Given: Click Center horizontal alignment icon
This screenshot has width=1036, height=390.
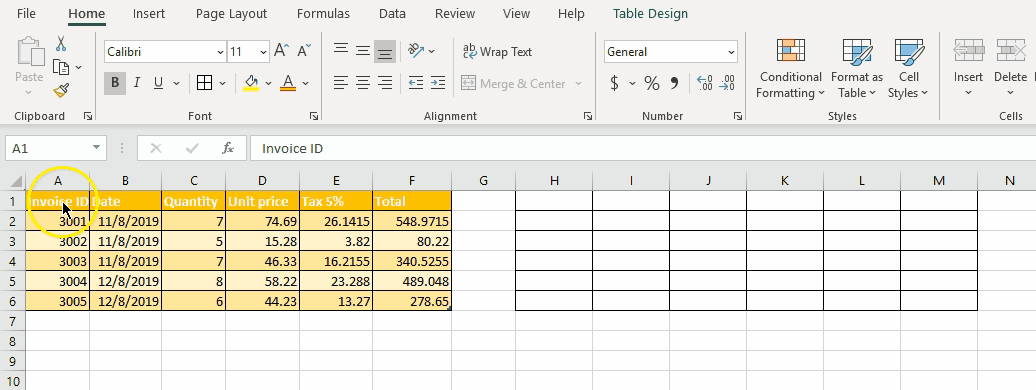Looking at the screenshot, I should click(x=363, y=83).
